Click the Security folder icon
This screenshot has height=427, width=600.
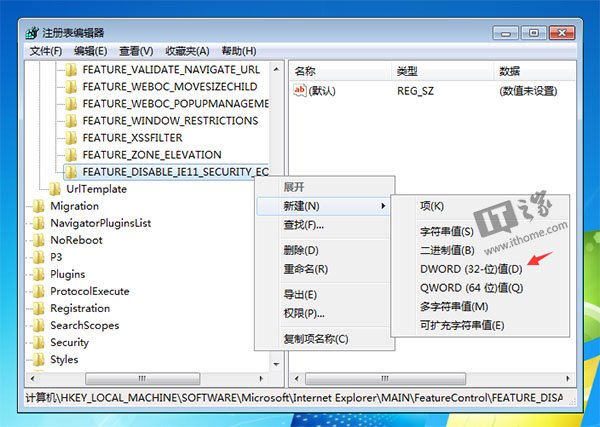(x=39, y=342)
